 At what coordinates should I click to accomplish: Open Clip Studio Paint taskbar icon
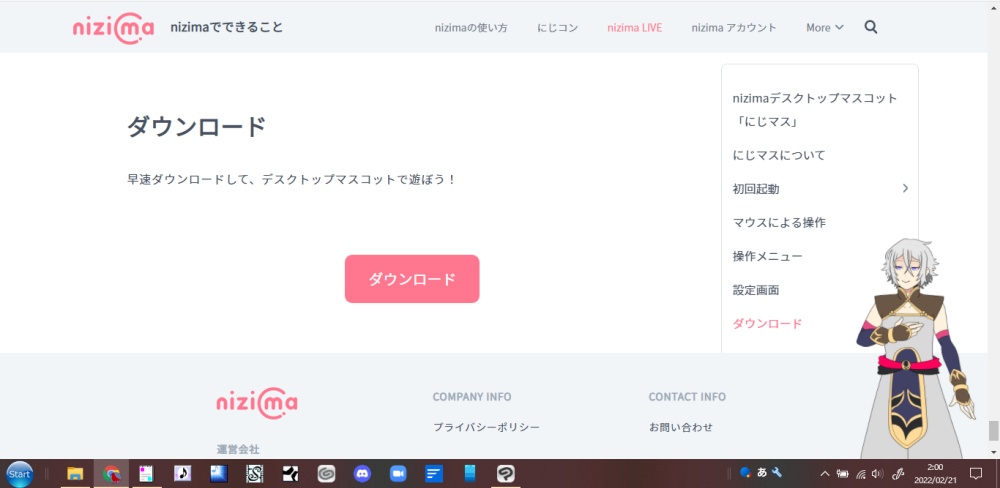[x=506, y=473]
